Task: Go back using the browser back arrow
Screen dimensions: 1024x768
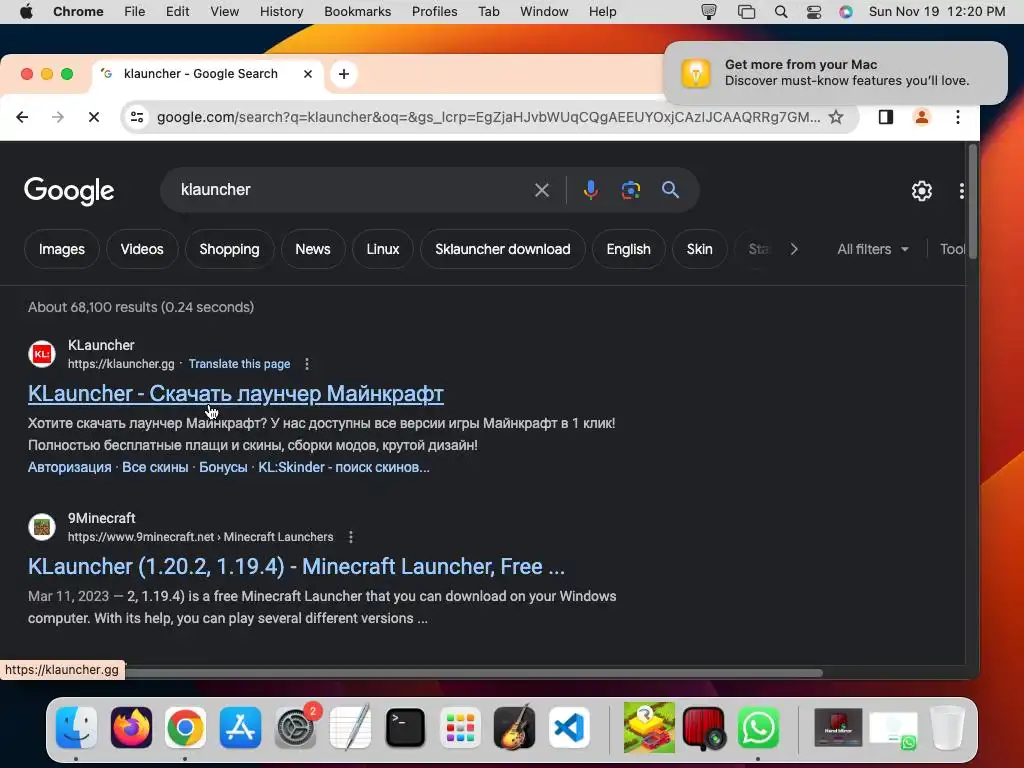Action: pos(22,117)
